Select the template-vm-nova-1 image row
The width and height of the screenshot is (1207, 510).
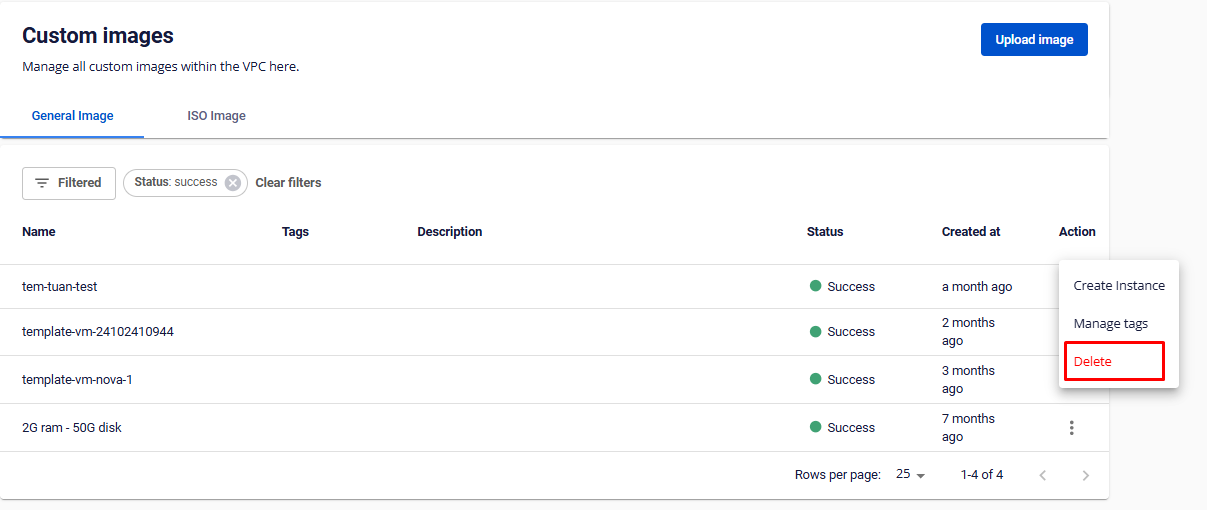(77, 380)
